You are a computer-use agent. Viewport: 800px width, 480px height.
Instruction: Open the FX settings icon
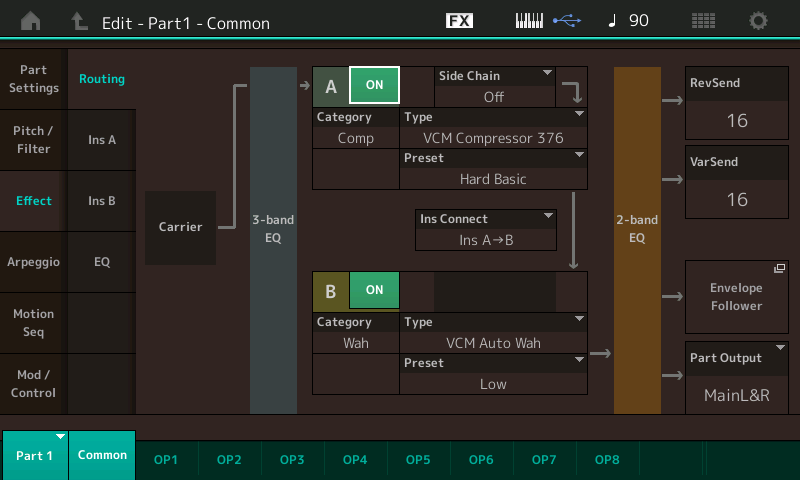459,21
